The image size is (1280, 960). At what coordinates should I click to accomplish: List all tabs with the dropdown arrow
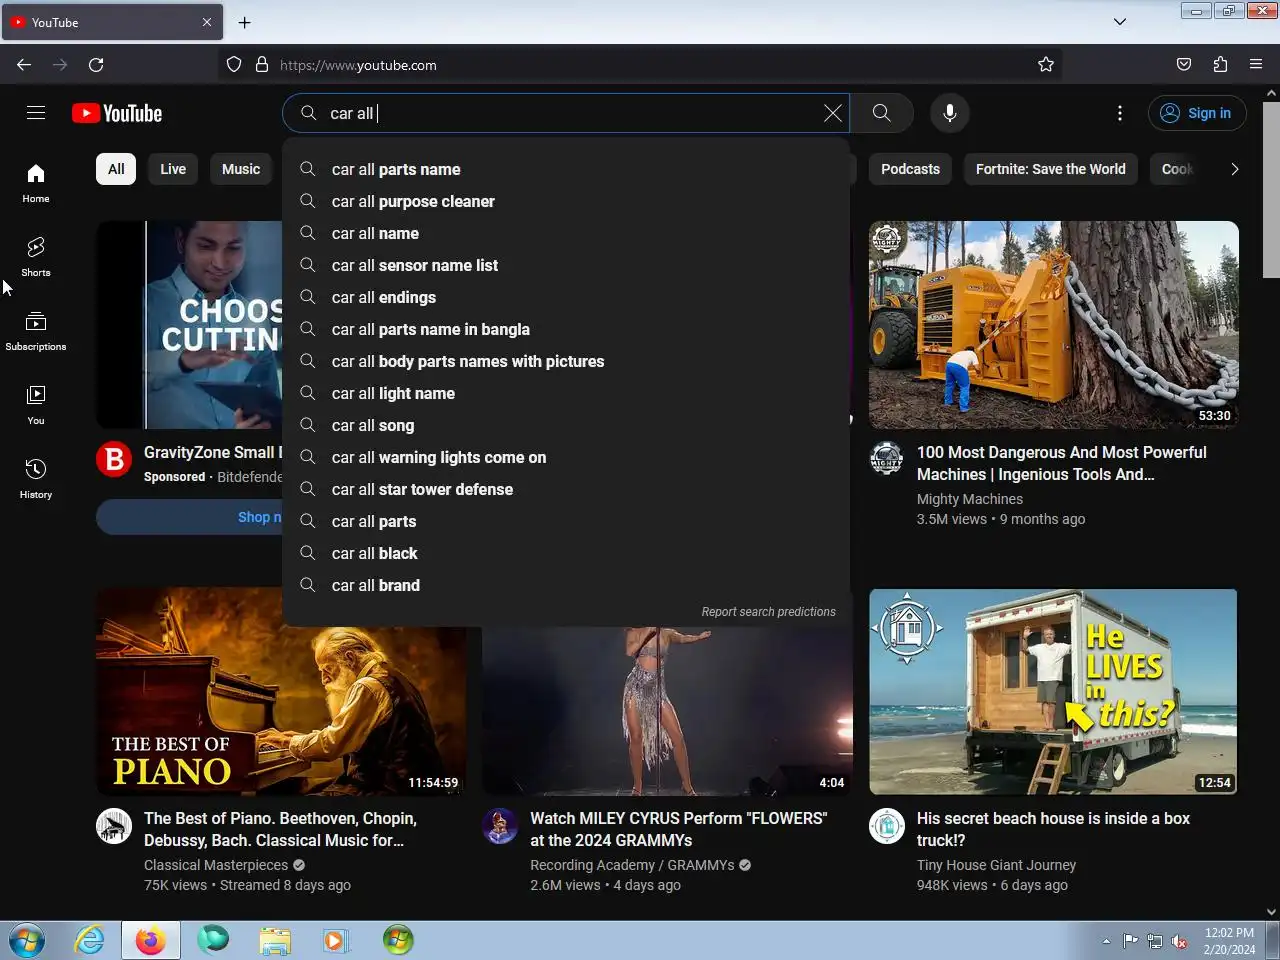coord(1120,22)
